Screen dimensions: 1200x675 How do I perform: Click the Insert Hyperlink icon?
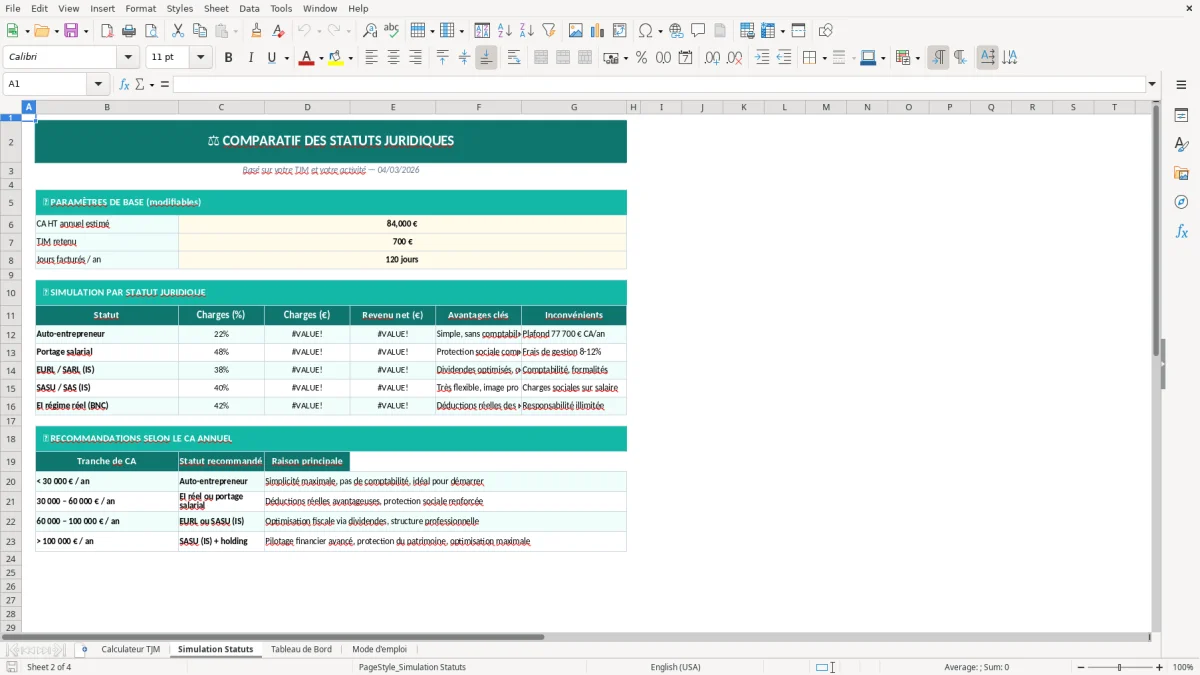[676, 31]
